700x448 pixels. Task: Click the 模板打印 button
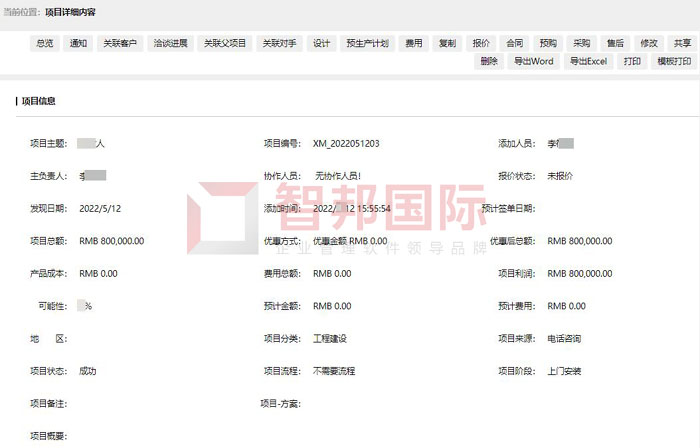pos(673,61)
